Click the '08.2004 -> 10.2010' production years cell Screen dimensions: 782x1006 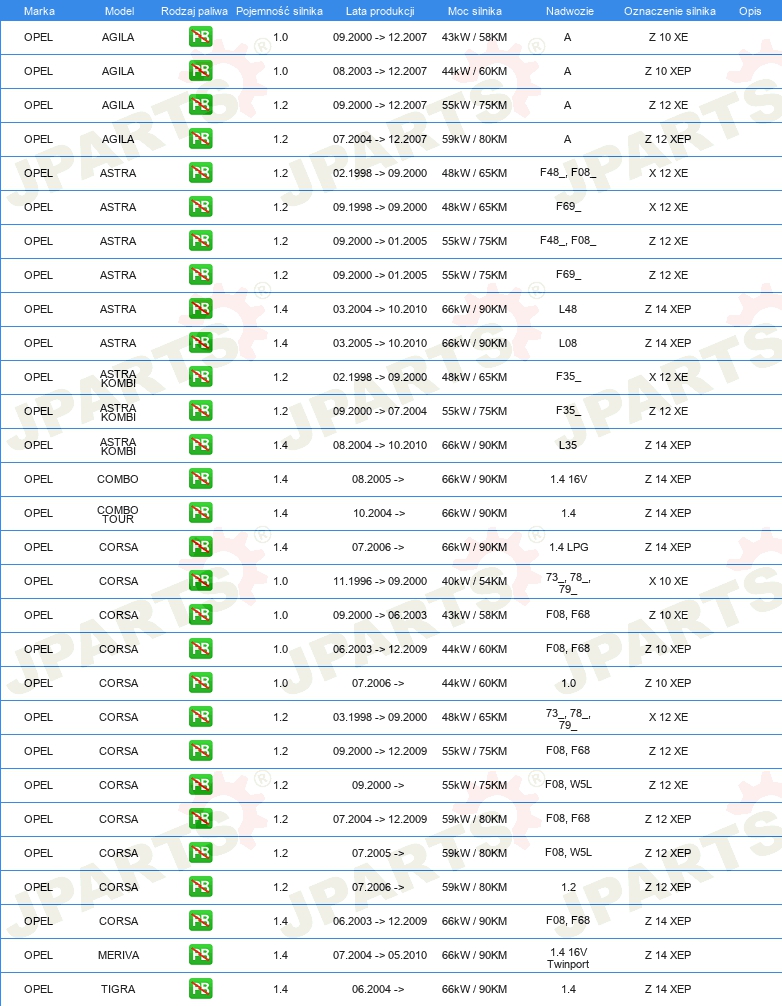380,445
